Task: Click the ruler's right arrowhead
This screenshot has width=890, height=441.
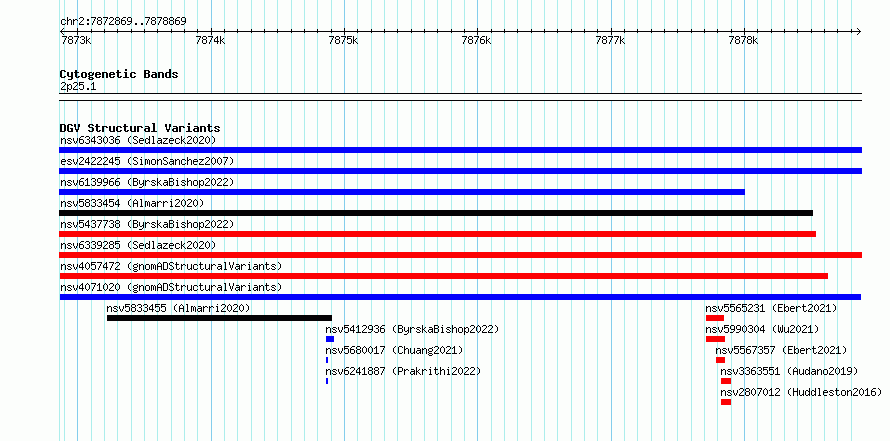Action: pyautogui.click(x=858, y=31)
